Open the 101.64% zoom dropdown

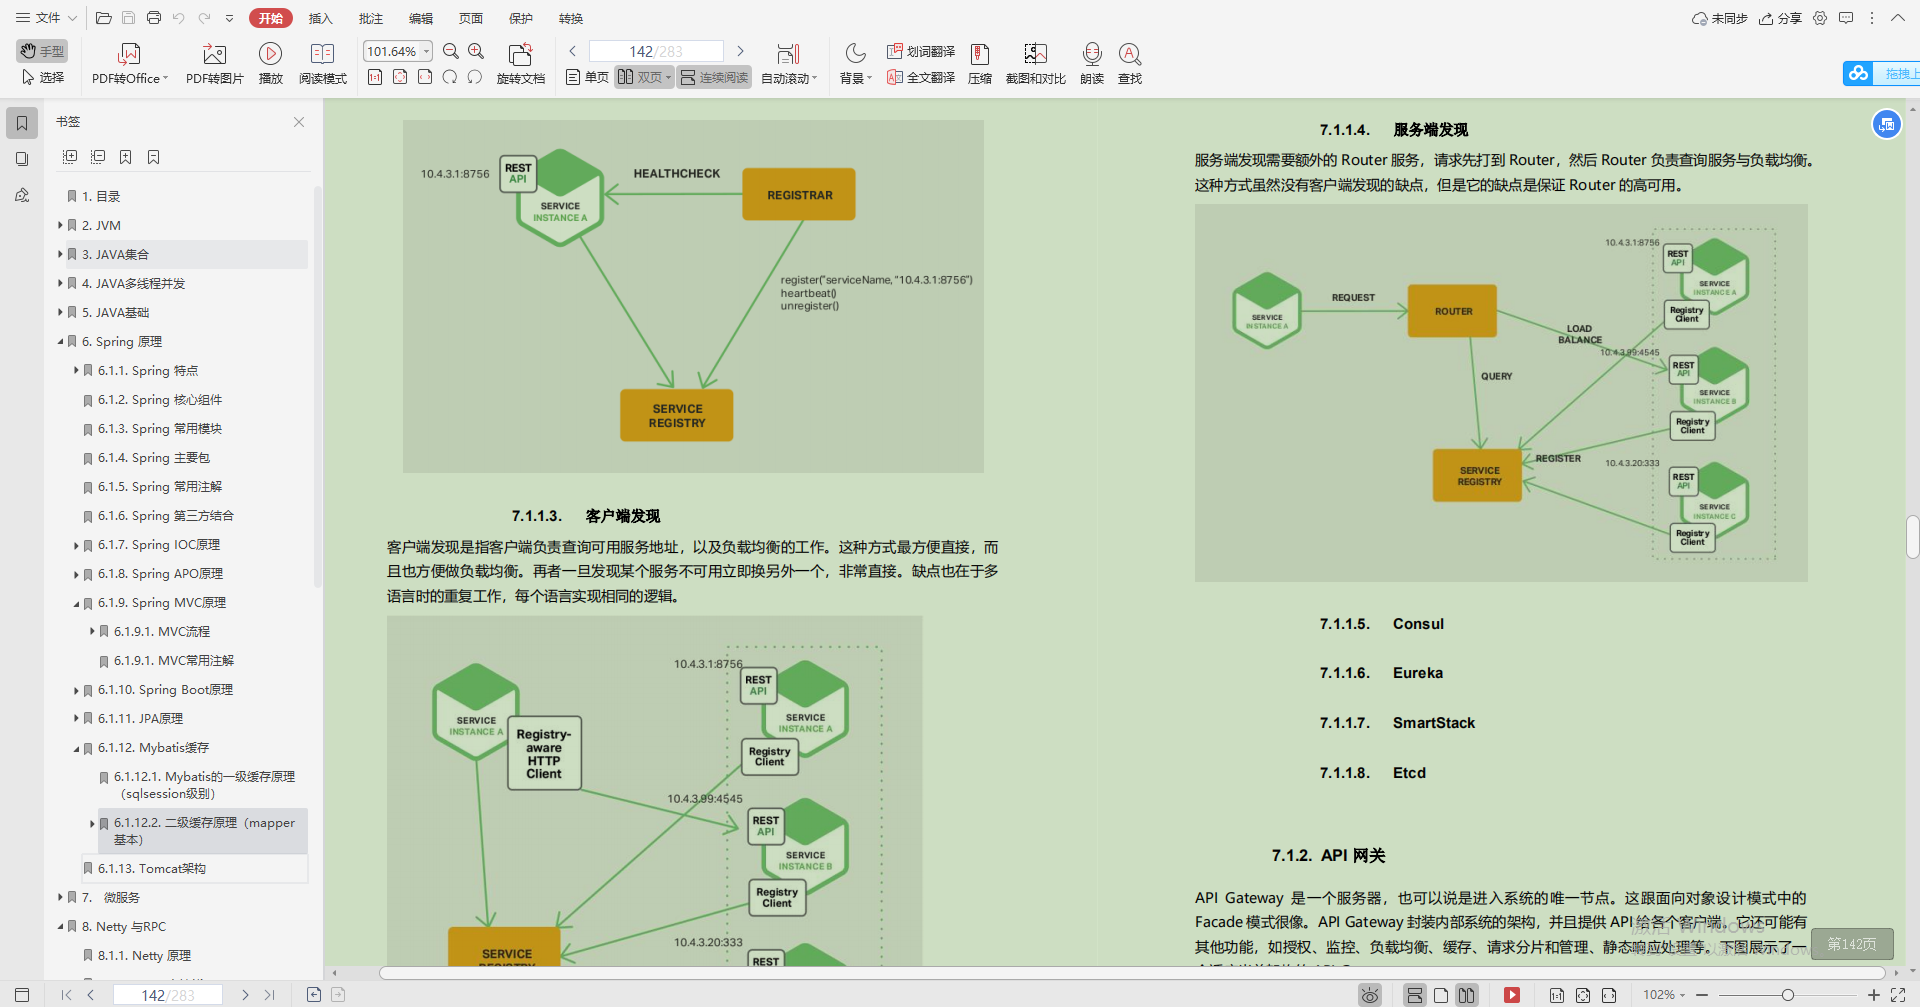(x=427, y=51)
